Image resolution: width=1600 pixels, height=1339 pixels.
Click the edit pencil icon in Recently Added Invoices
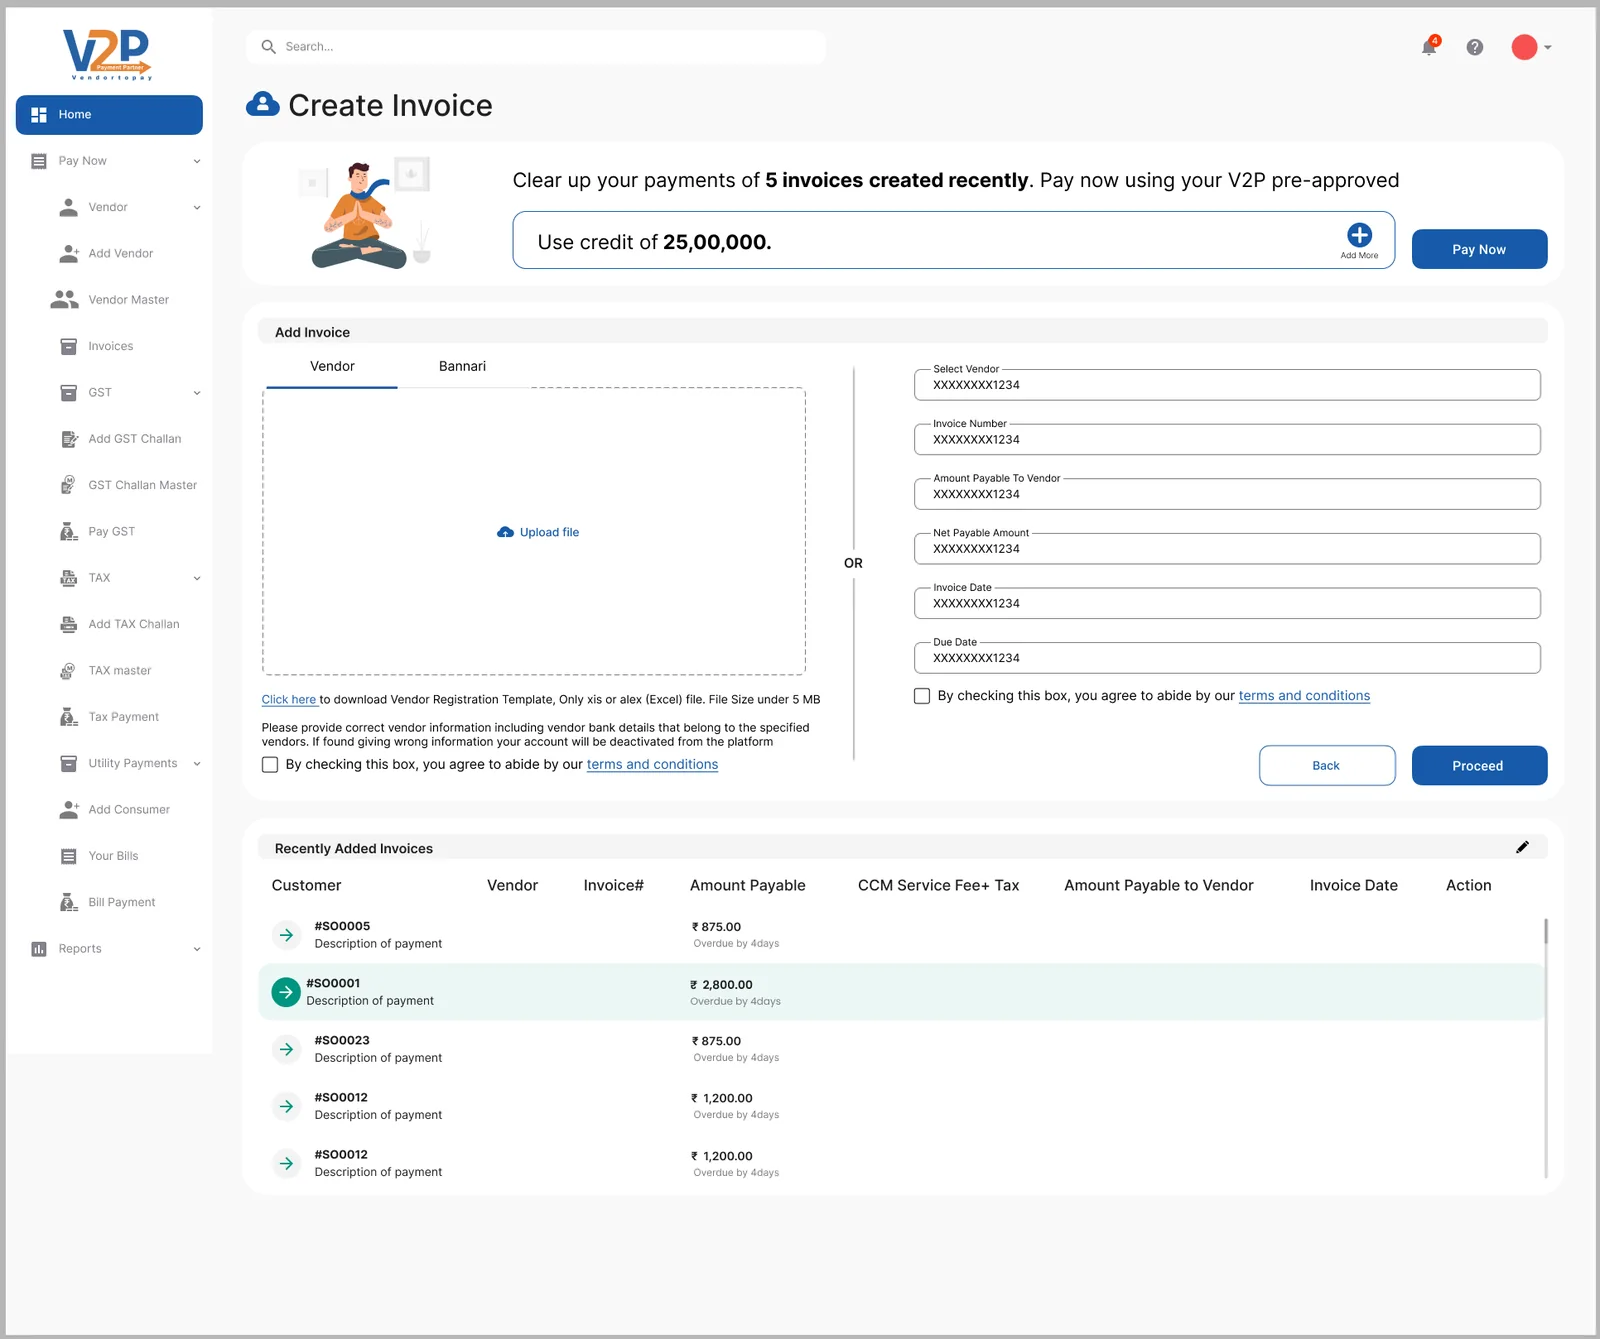(x=1522, y=847)
